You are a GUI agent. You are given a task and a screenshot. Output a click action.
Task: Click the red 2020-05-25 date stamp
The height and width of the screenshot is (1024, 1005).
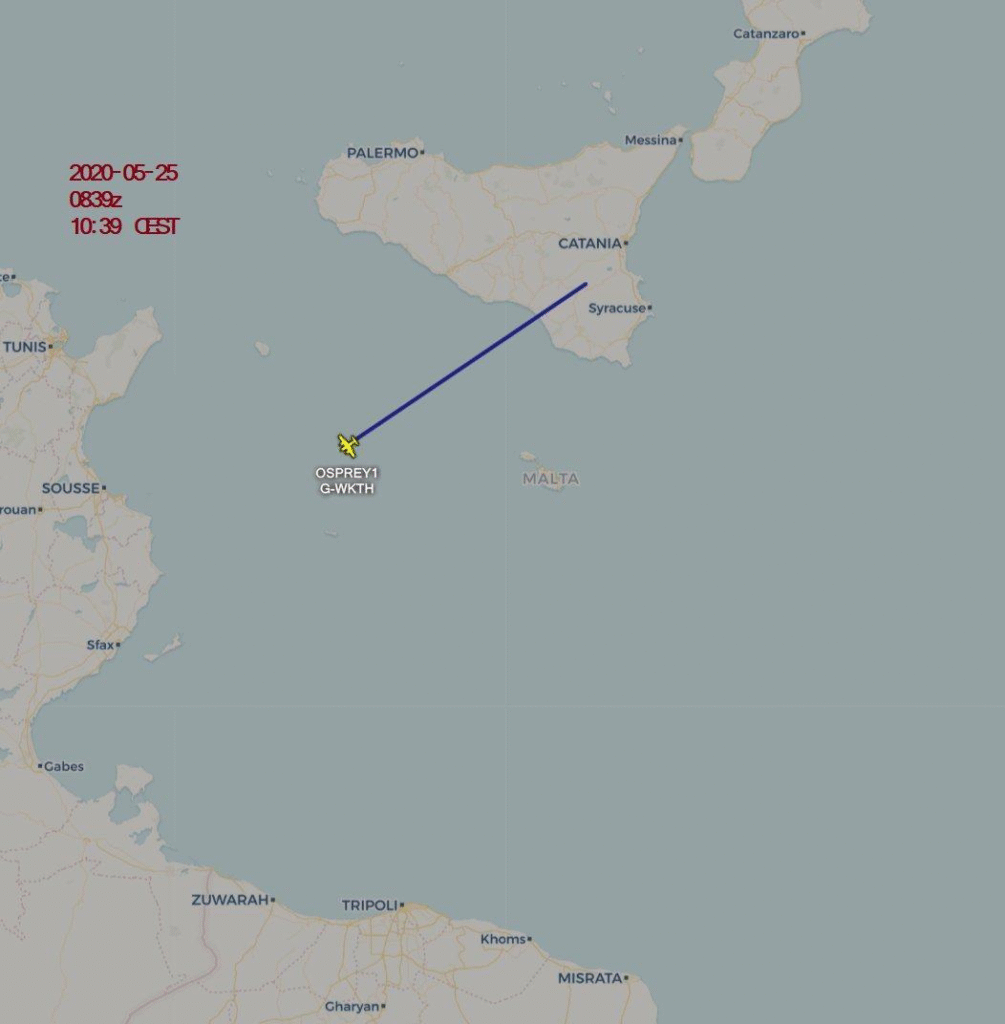click(123, 172)
